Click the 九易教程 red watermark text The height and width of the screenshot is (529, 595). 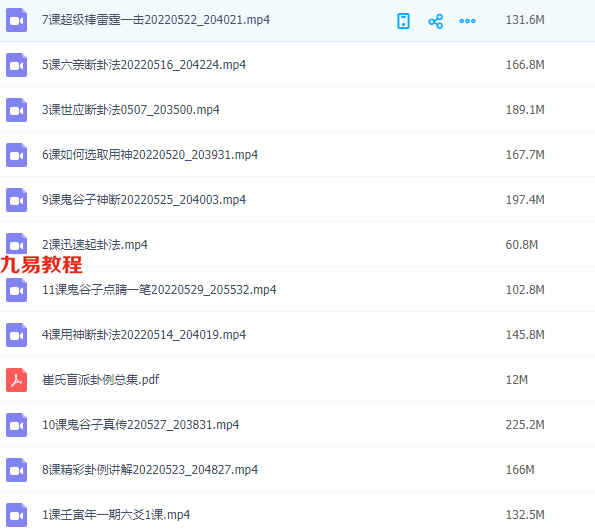41,264
